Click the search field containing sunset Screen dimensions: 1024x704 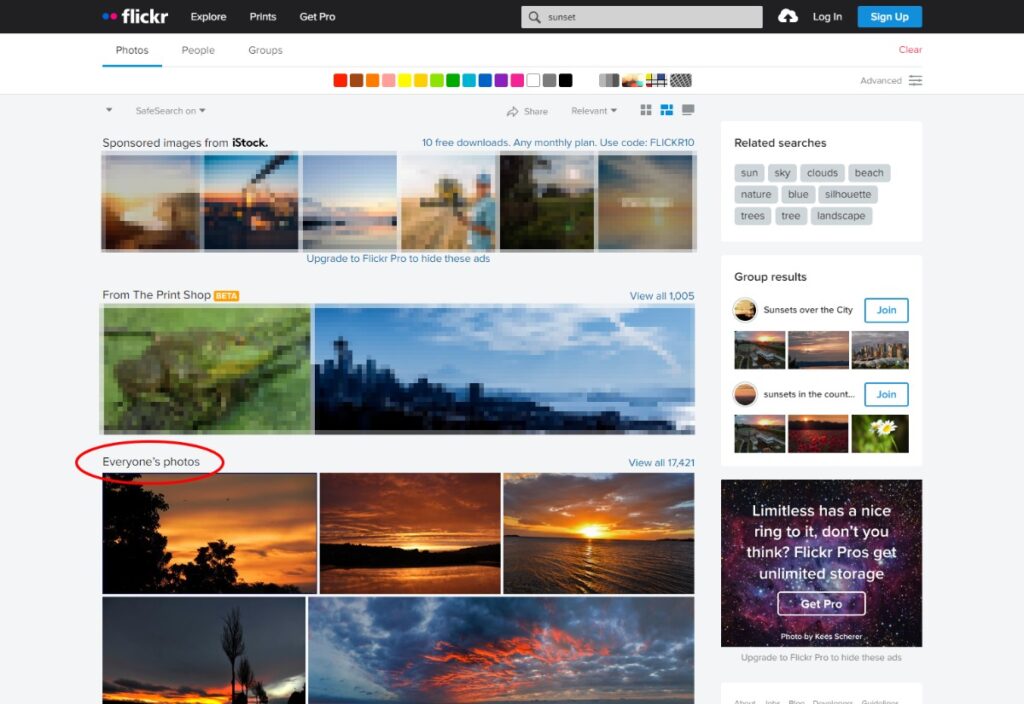pyautogui.click(x=650, y=17)
